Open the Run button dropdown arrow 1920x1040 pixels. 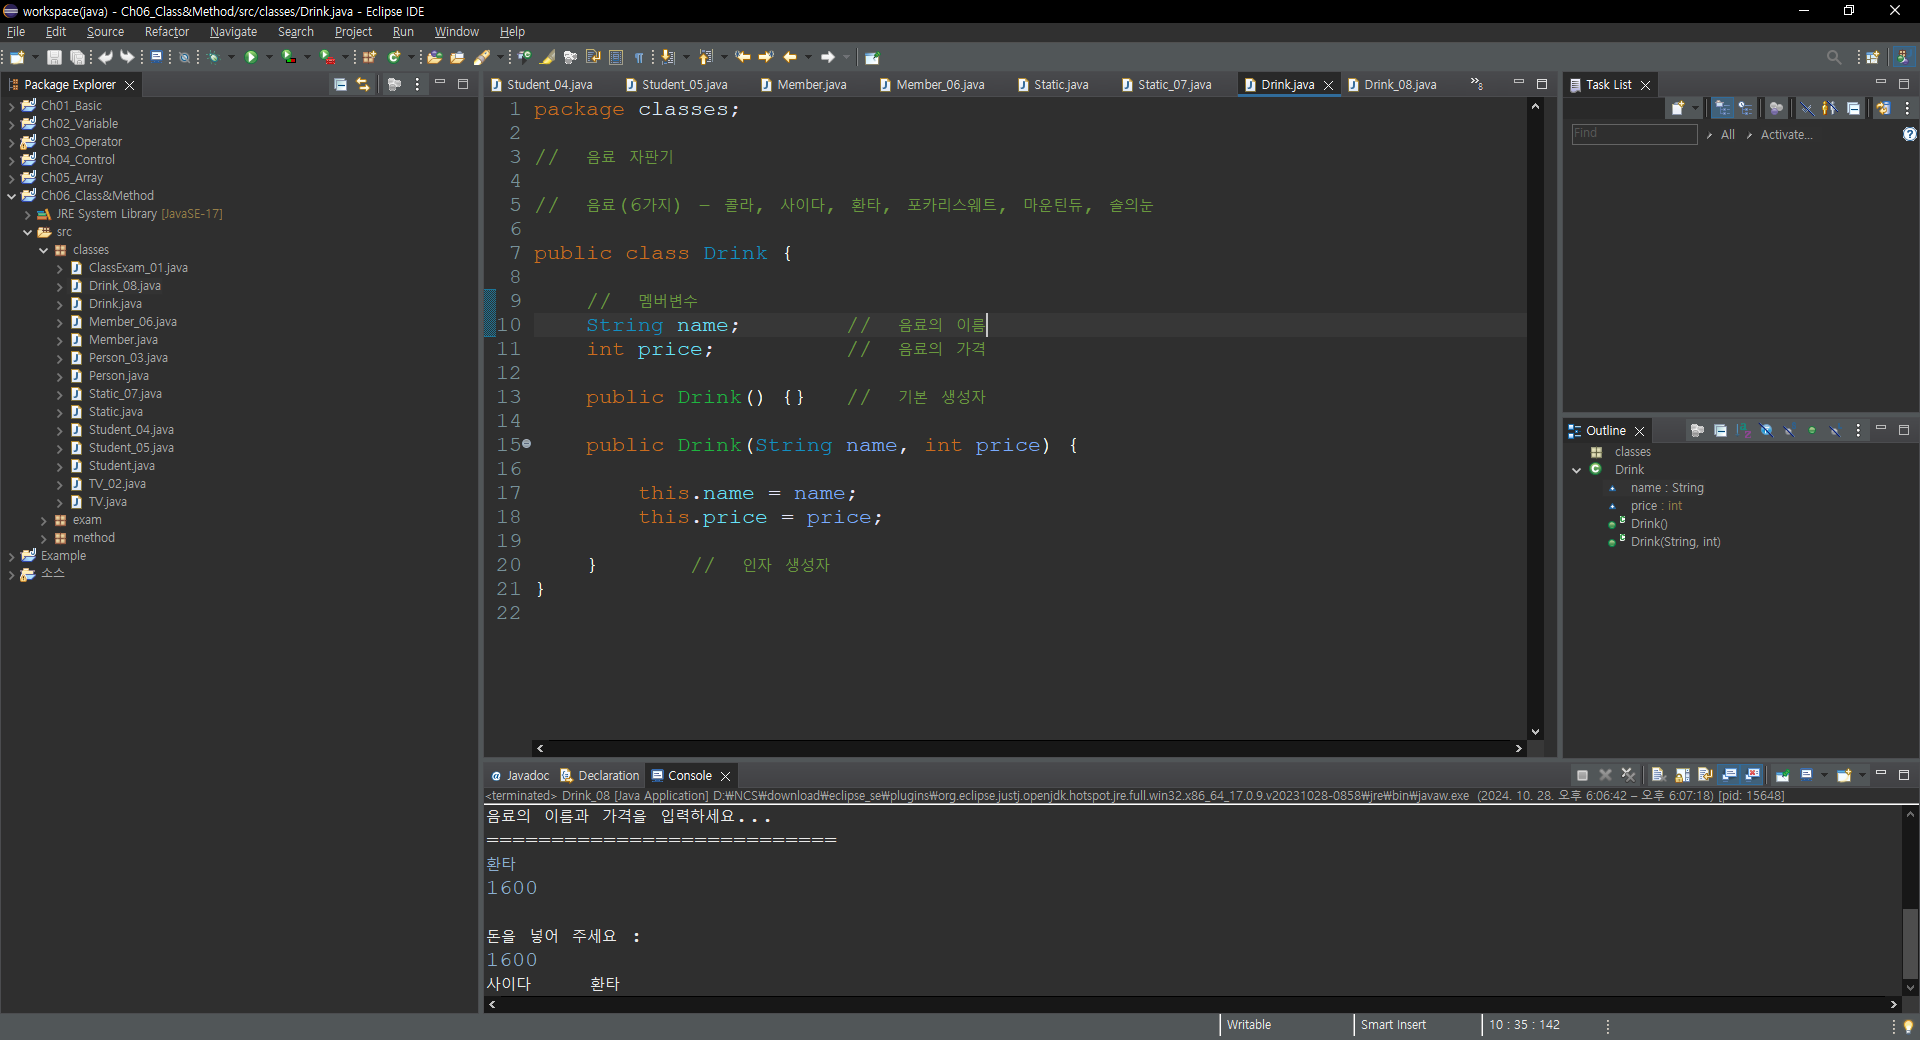(x=269, y=57)
